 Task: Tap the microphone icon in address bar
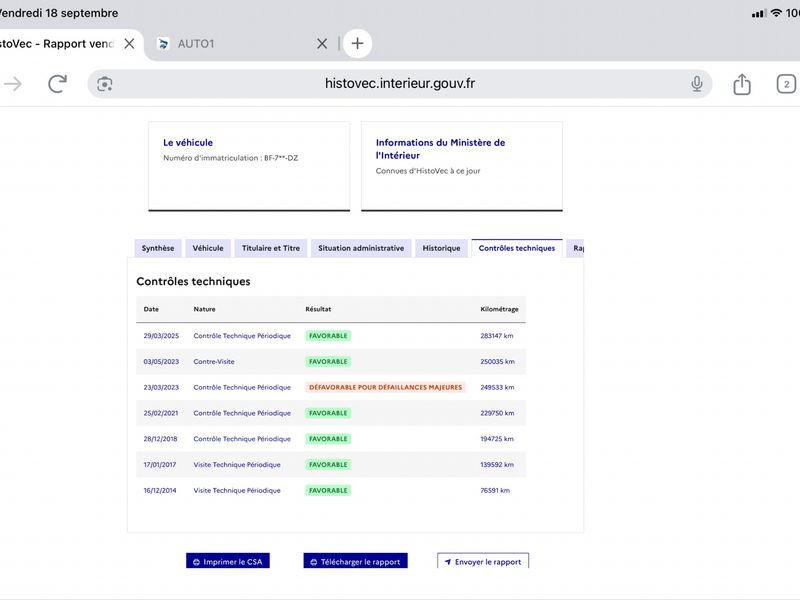pyautogui.click(x=696, y=84)
